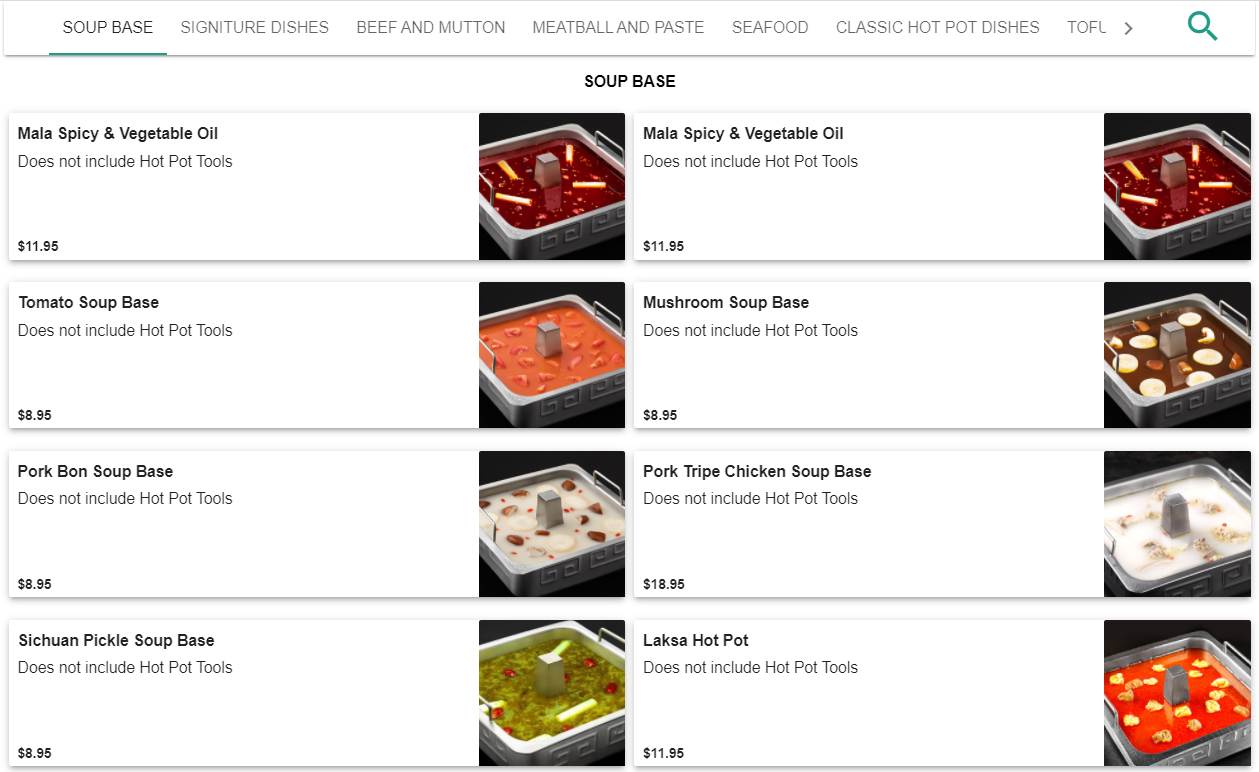View Pork Tripe Chicken Soup Base picture
This screenshot has height=772, width=1259.
click(x=1176, y=524)
